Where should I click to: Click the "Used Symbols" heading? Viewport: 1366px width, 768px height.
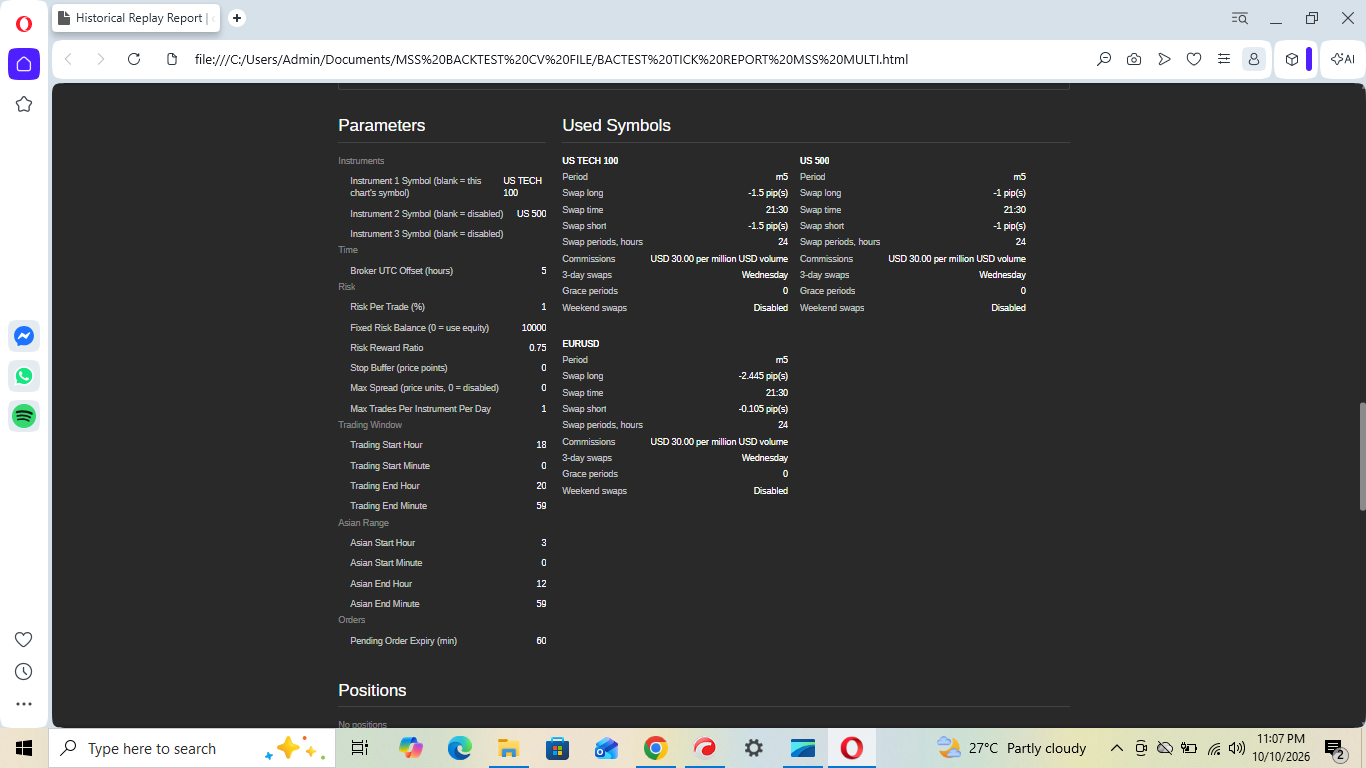coord(617,125)
